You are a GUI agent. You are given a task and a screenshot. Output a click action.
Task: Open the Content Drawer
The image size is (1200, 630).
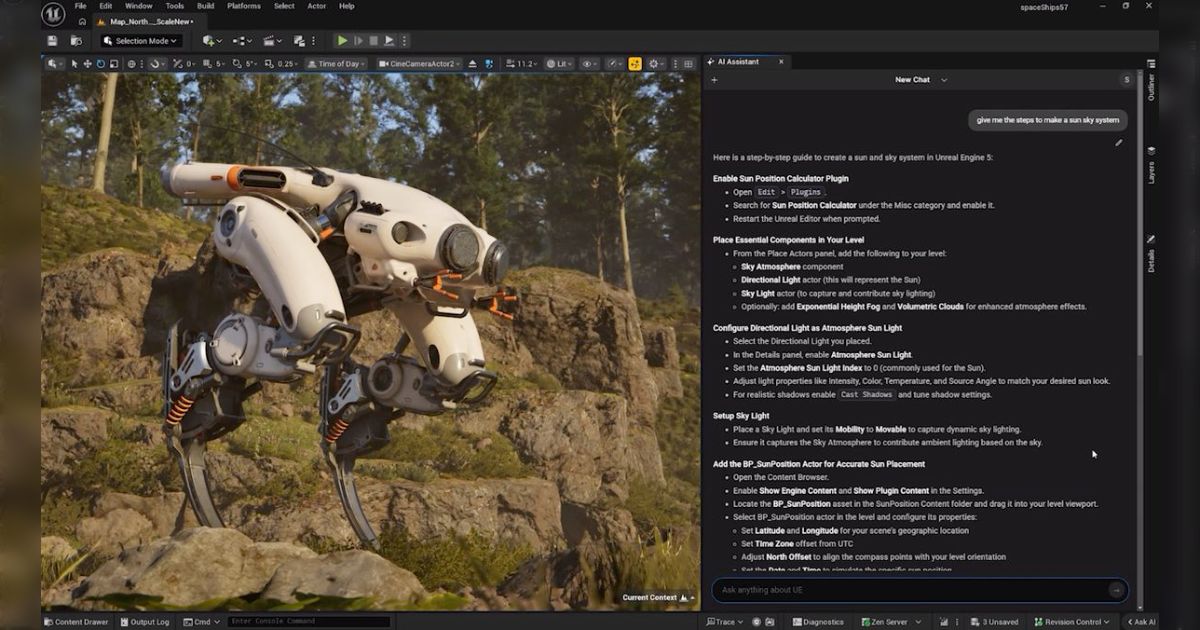(x=76, y=622)
